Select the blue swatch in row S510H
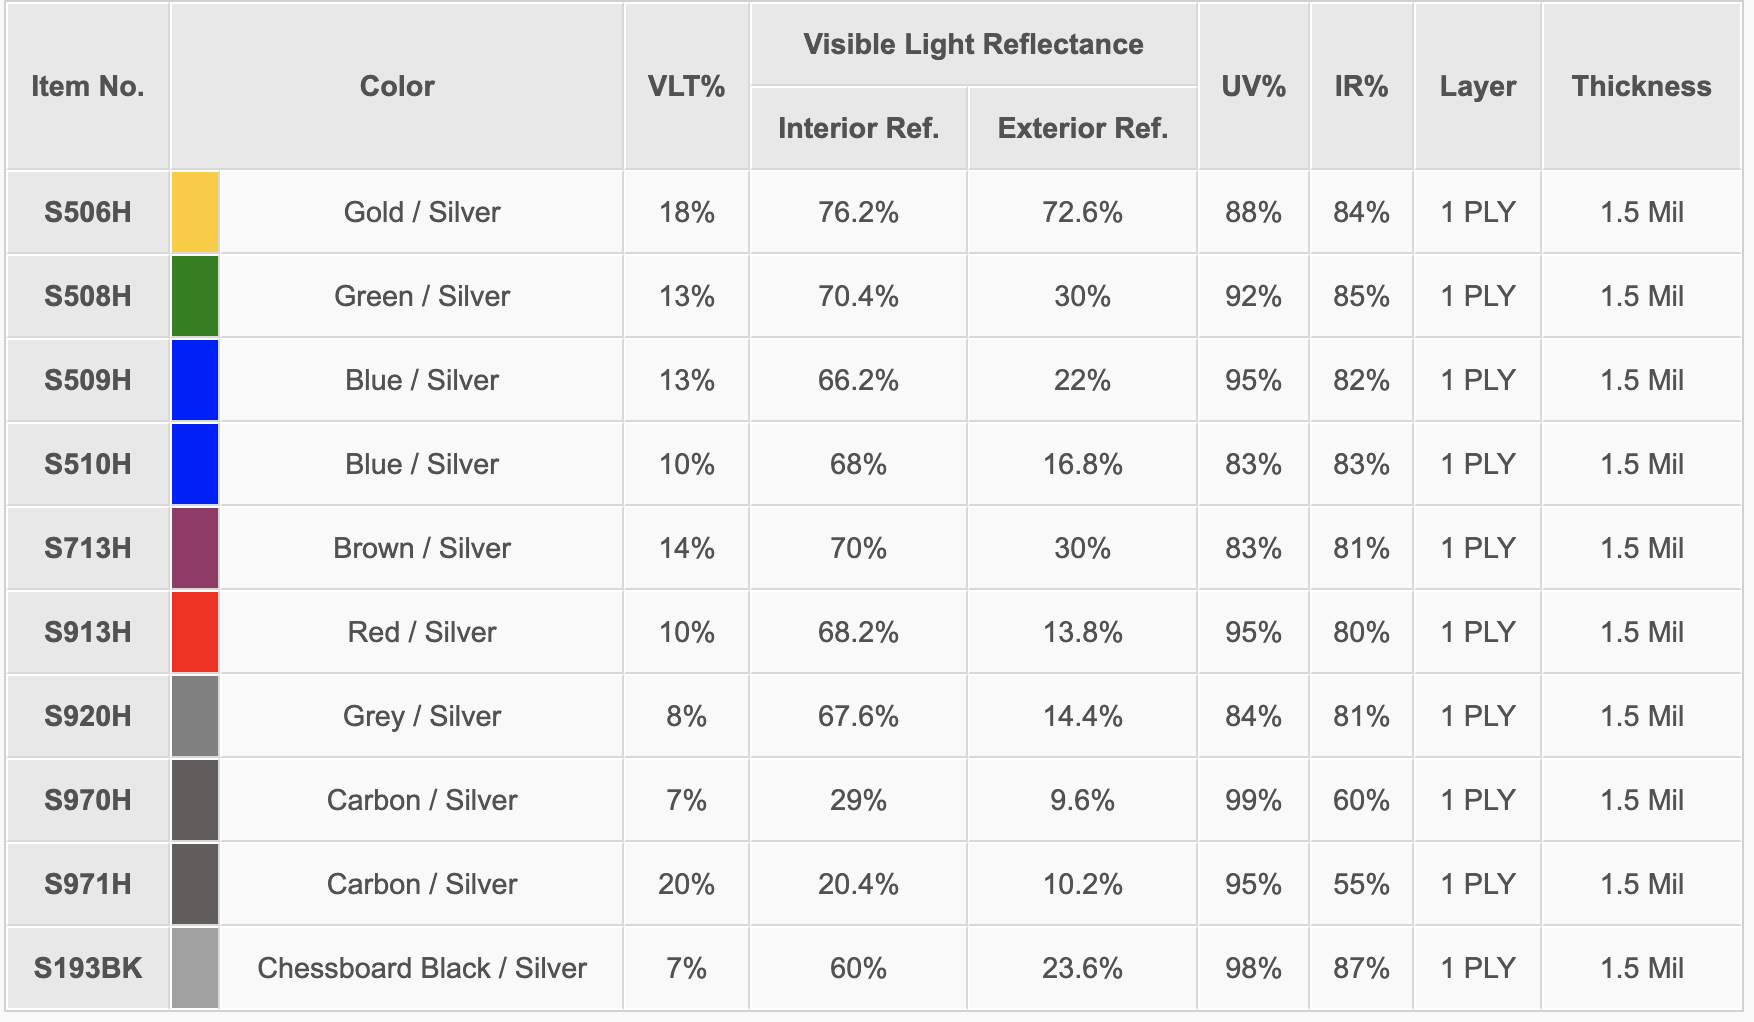This screenshot has height=1022, width=1754. 195,464
